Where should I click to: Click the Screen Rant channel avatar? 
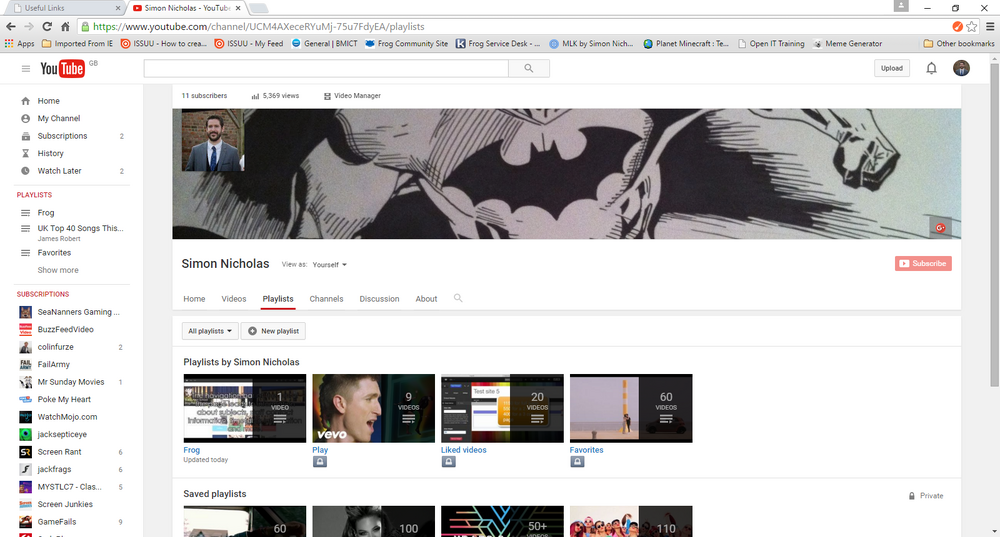click(x=26, y=452)
